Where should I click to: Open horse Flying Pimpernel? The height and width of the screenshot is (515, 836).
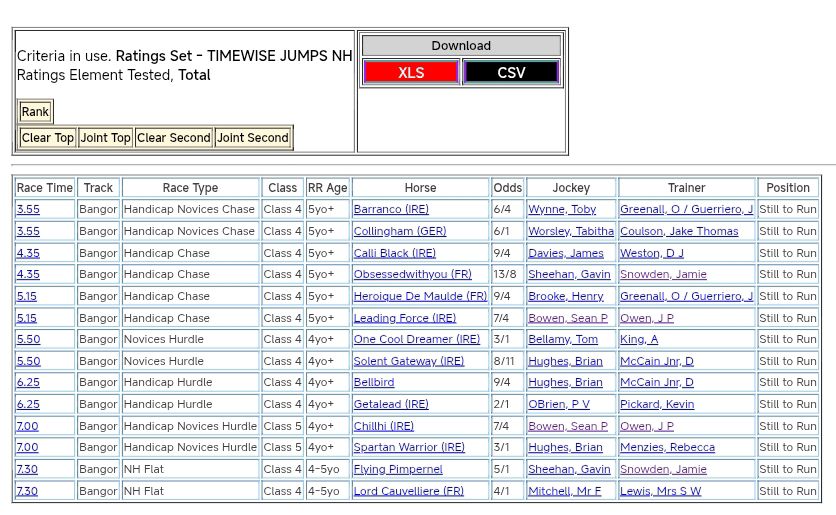(397, 470)
